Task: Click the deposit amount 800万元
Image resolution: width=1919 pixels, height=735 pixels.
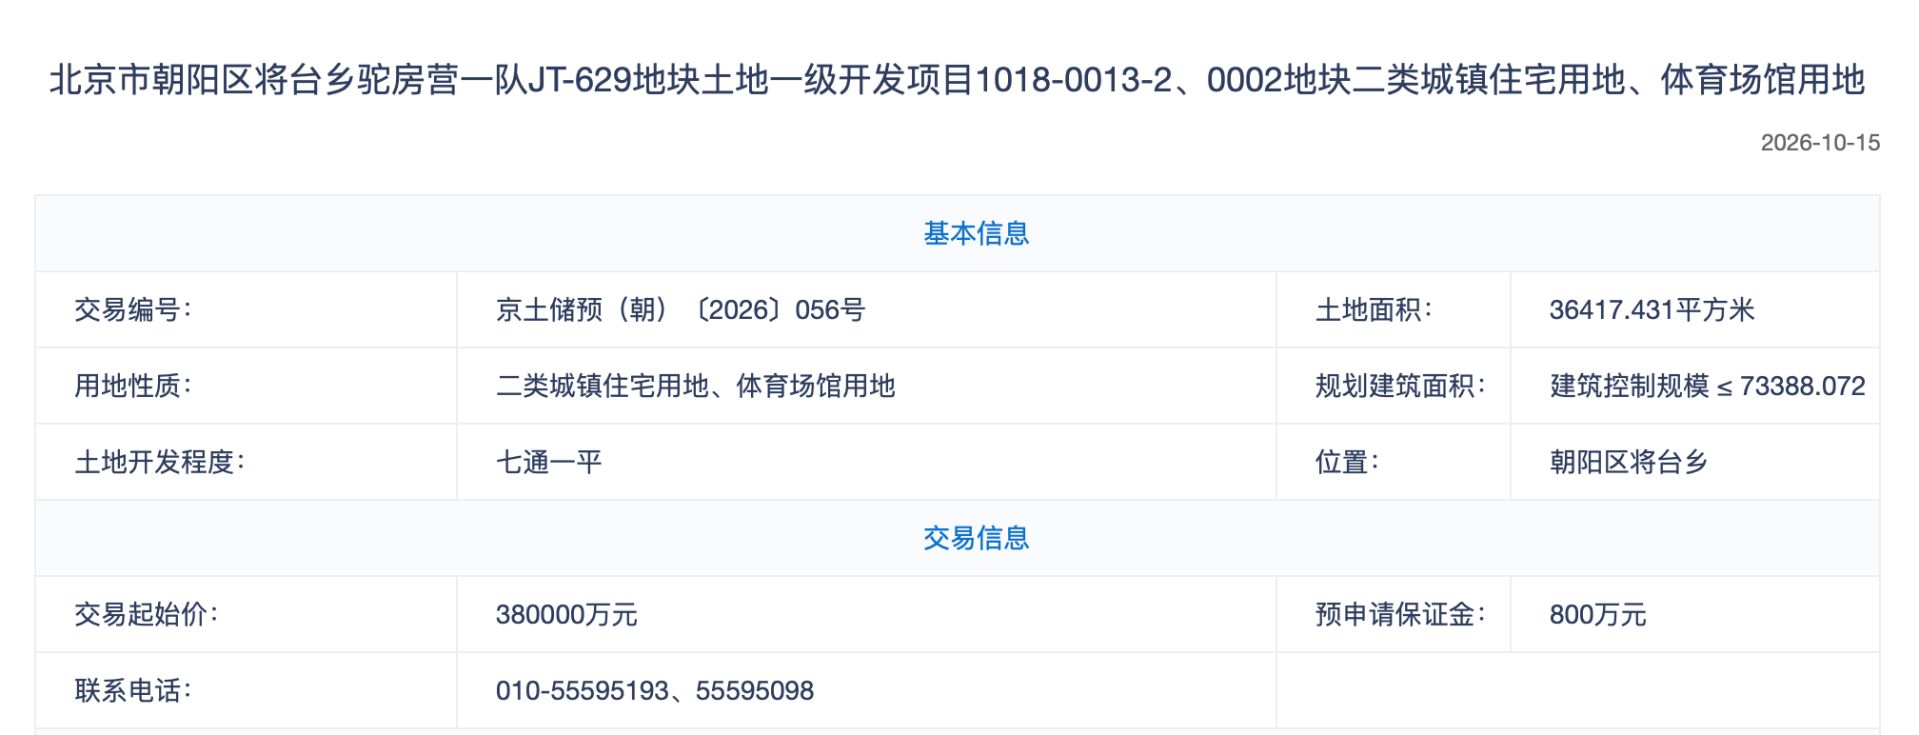Action: pos(1597,615)
